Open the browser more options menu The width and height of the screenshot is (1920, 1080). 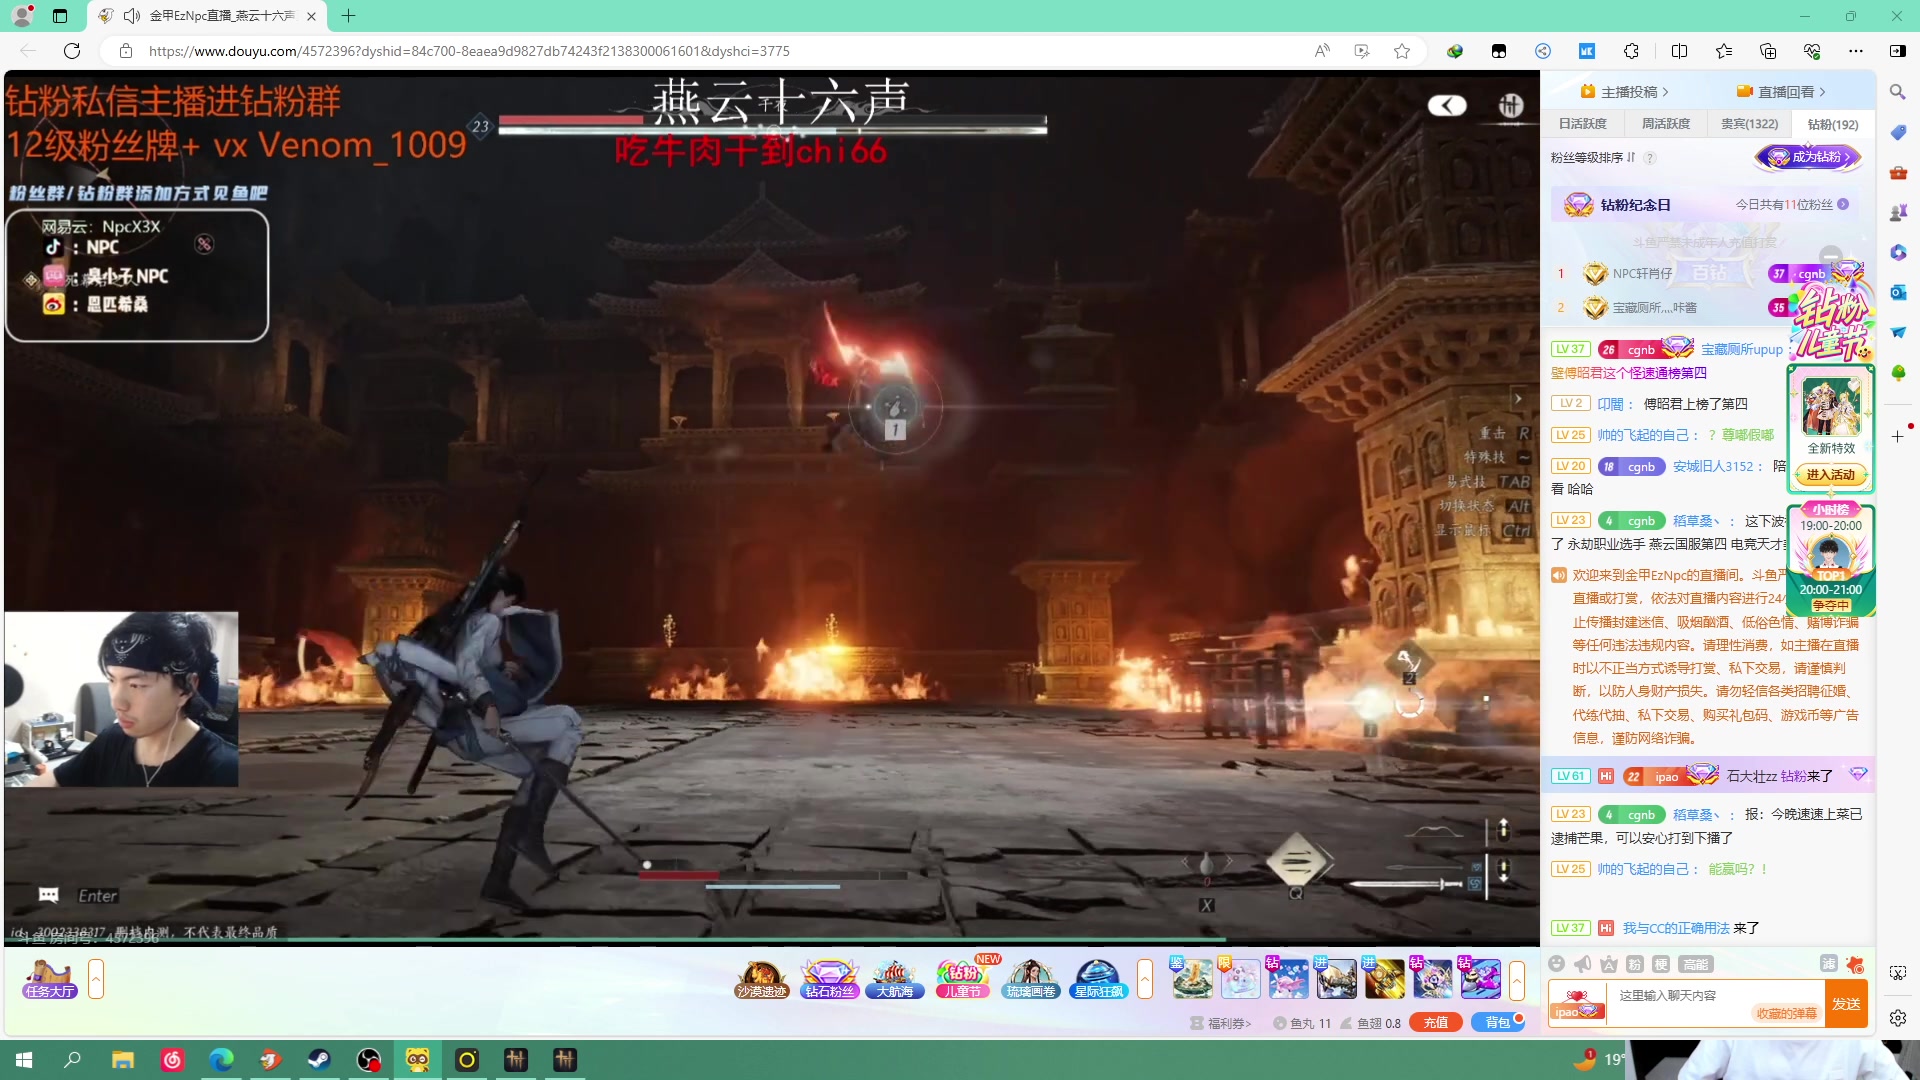coord(1856,51)
